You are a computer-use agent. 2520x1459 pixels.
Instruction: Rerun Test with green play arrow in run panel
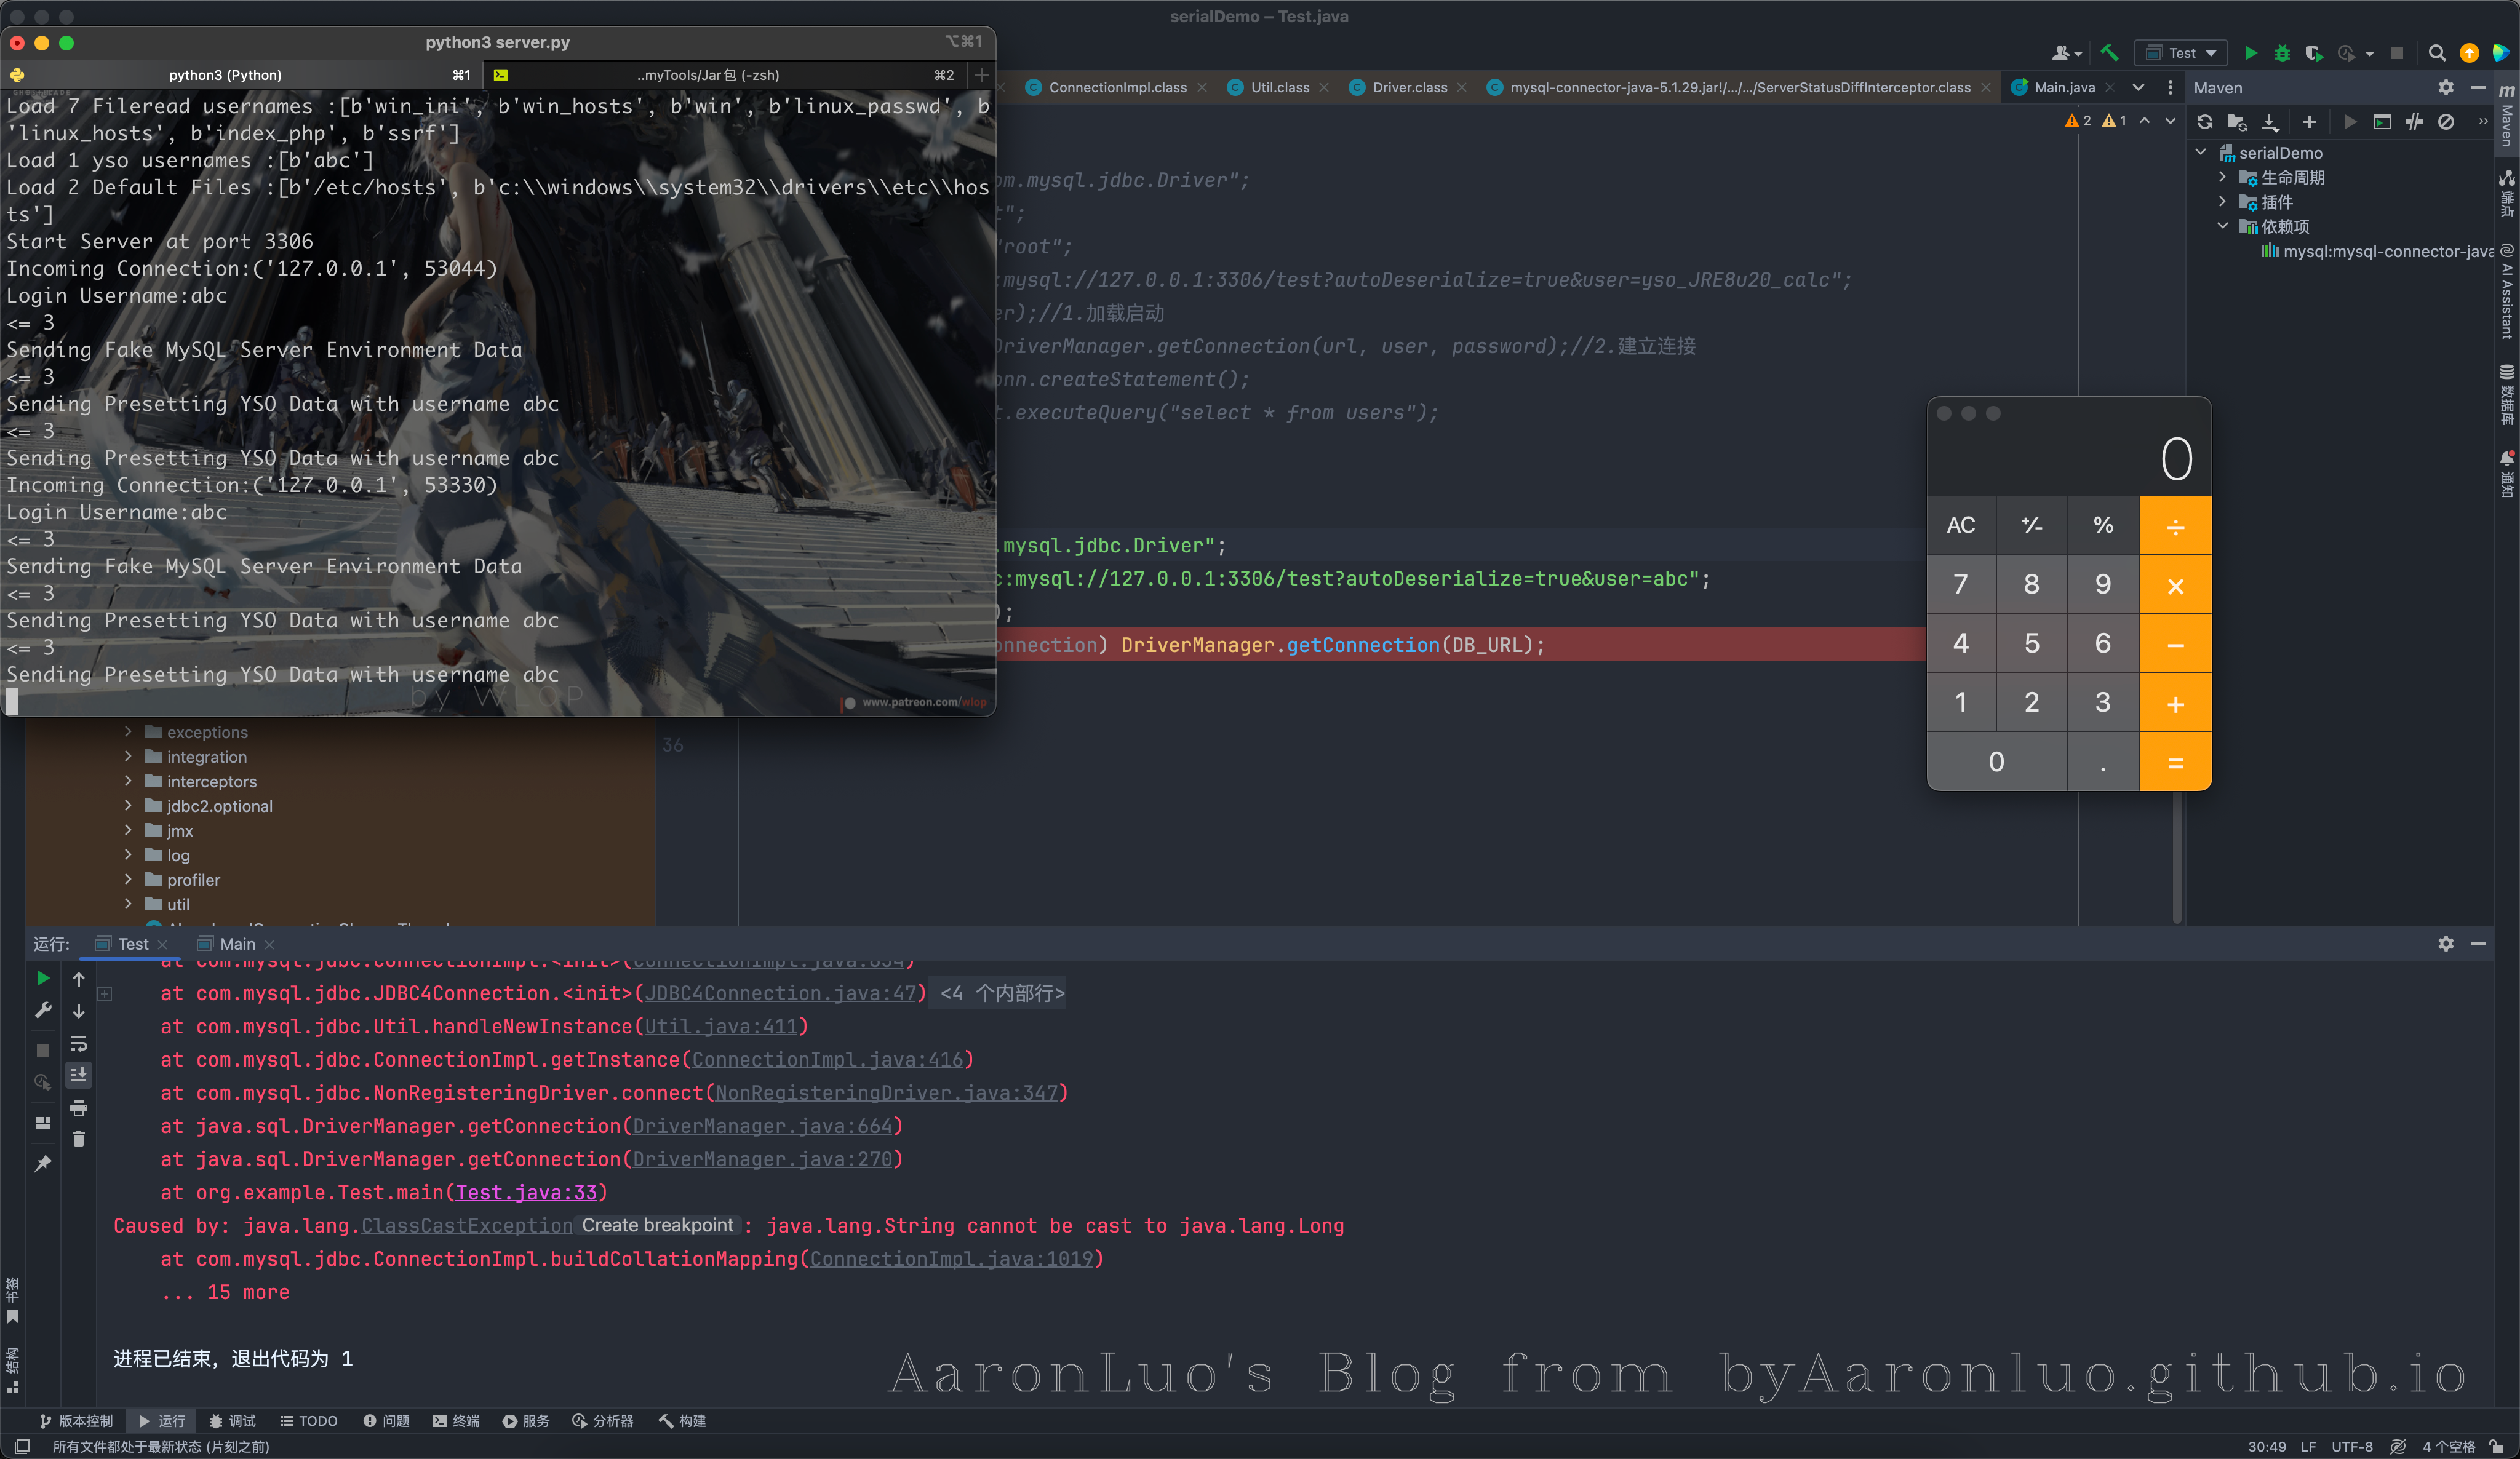[43, 978]
